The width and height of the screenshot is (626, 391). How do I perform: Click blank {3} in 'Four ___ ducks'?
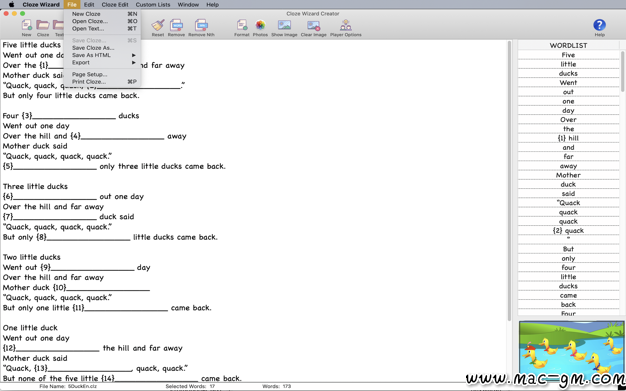click(x=69, y=116)
